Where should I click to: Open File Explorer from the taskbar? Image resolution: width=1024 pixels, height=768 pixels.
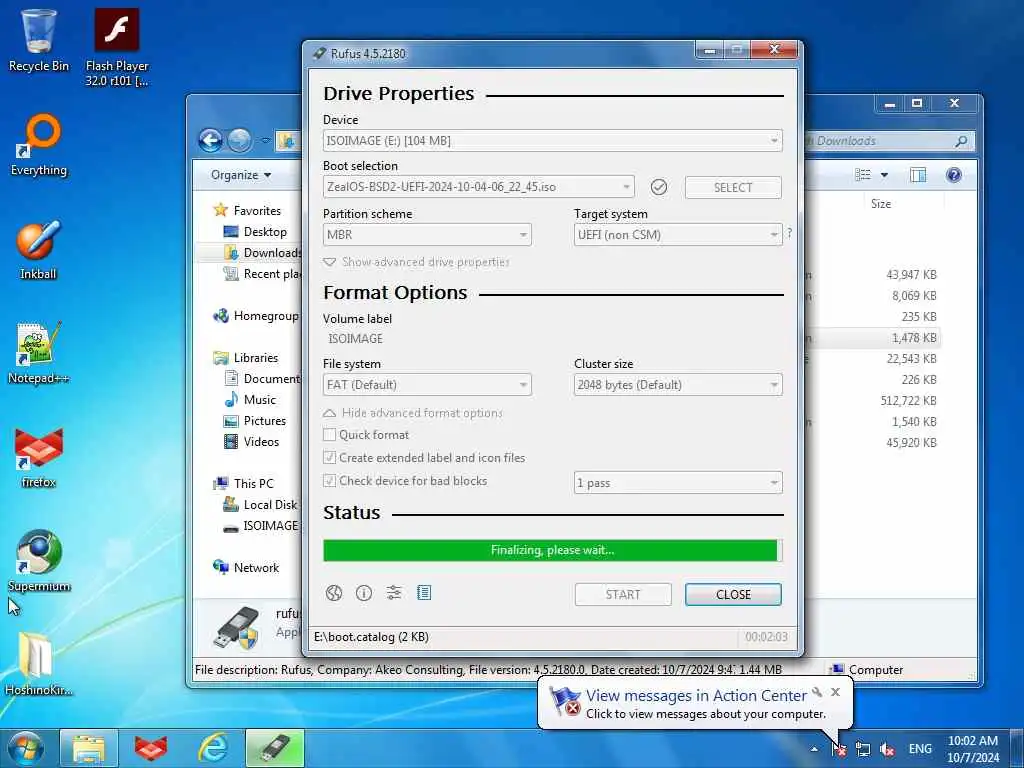pyautogui.click(x=89, y=748)
